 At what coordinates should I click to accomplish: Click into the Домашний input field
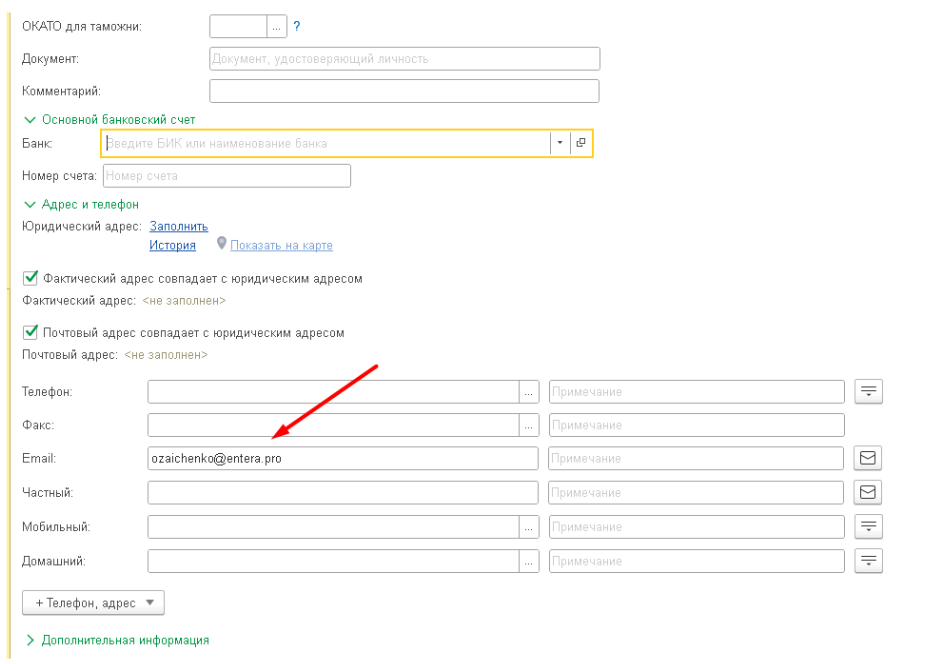pyautogui.click(x=333, y=561)
